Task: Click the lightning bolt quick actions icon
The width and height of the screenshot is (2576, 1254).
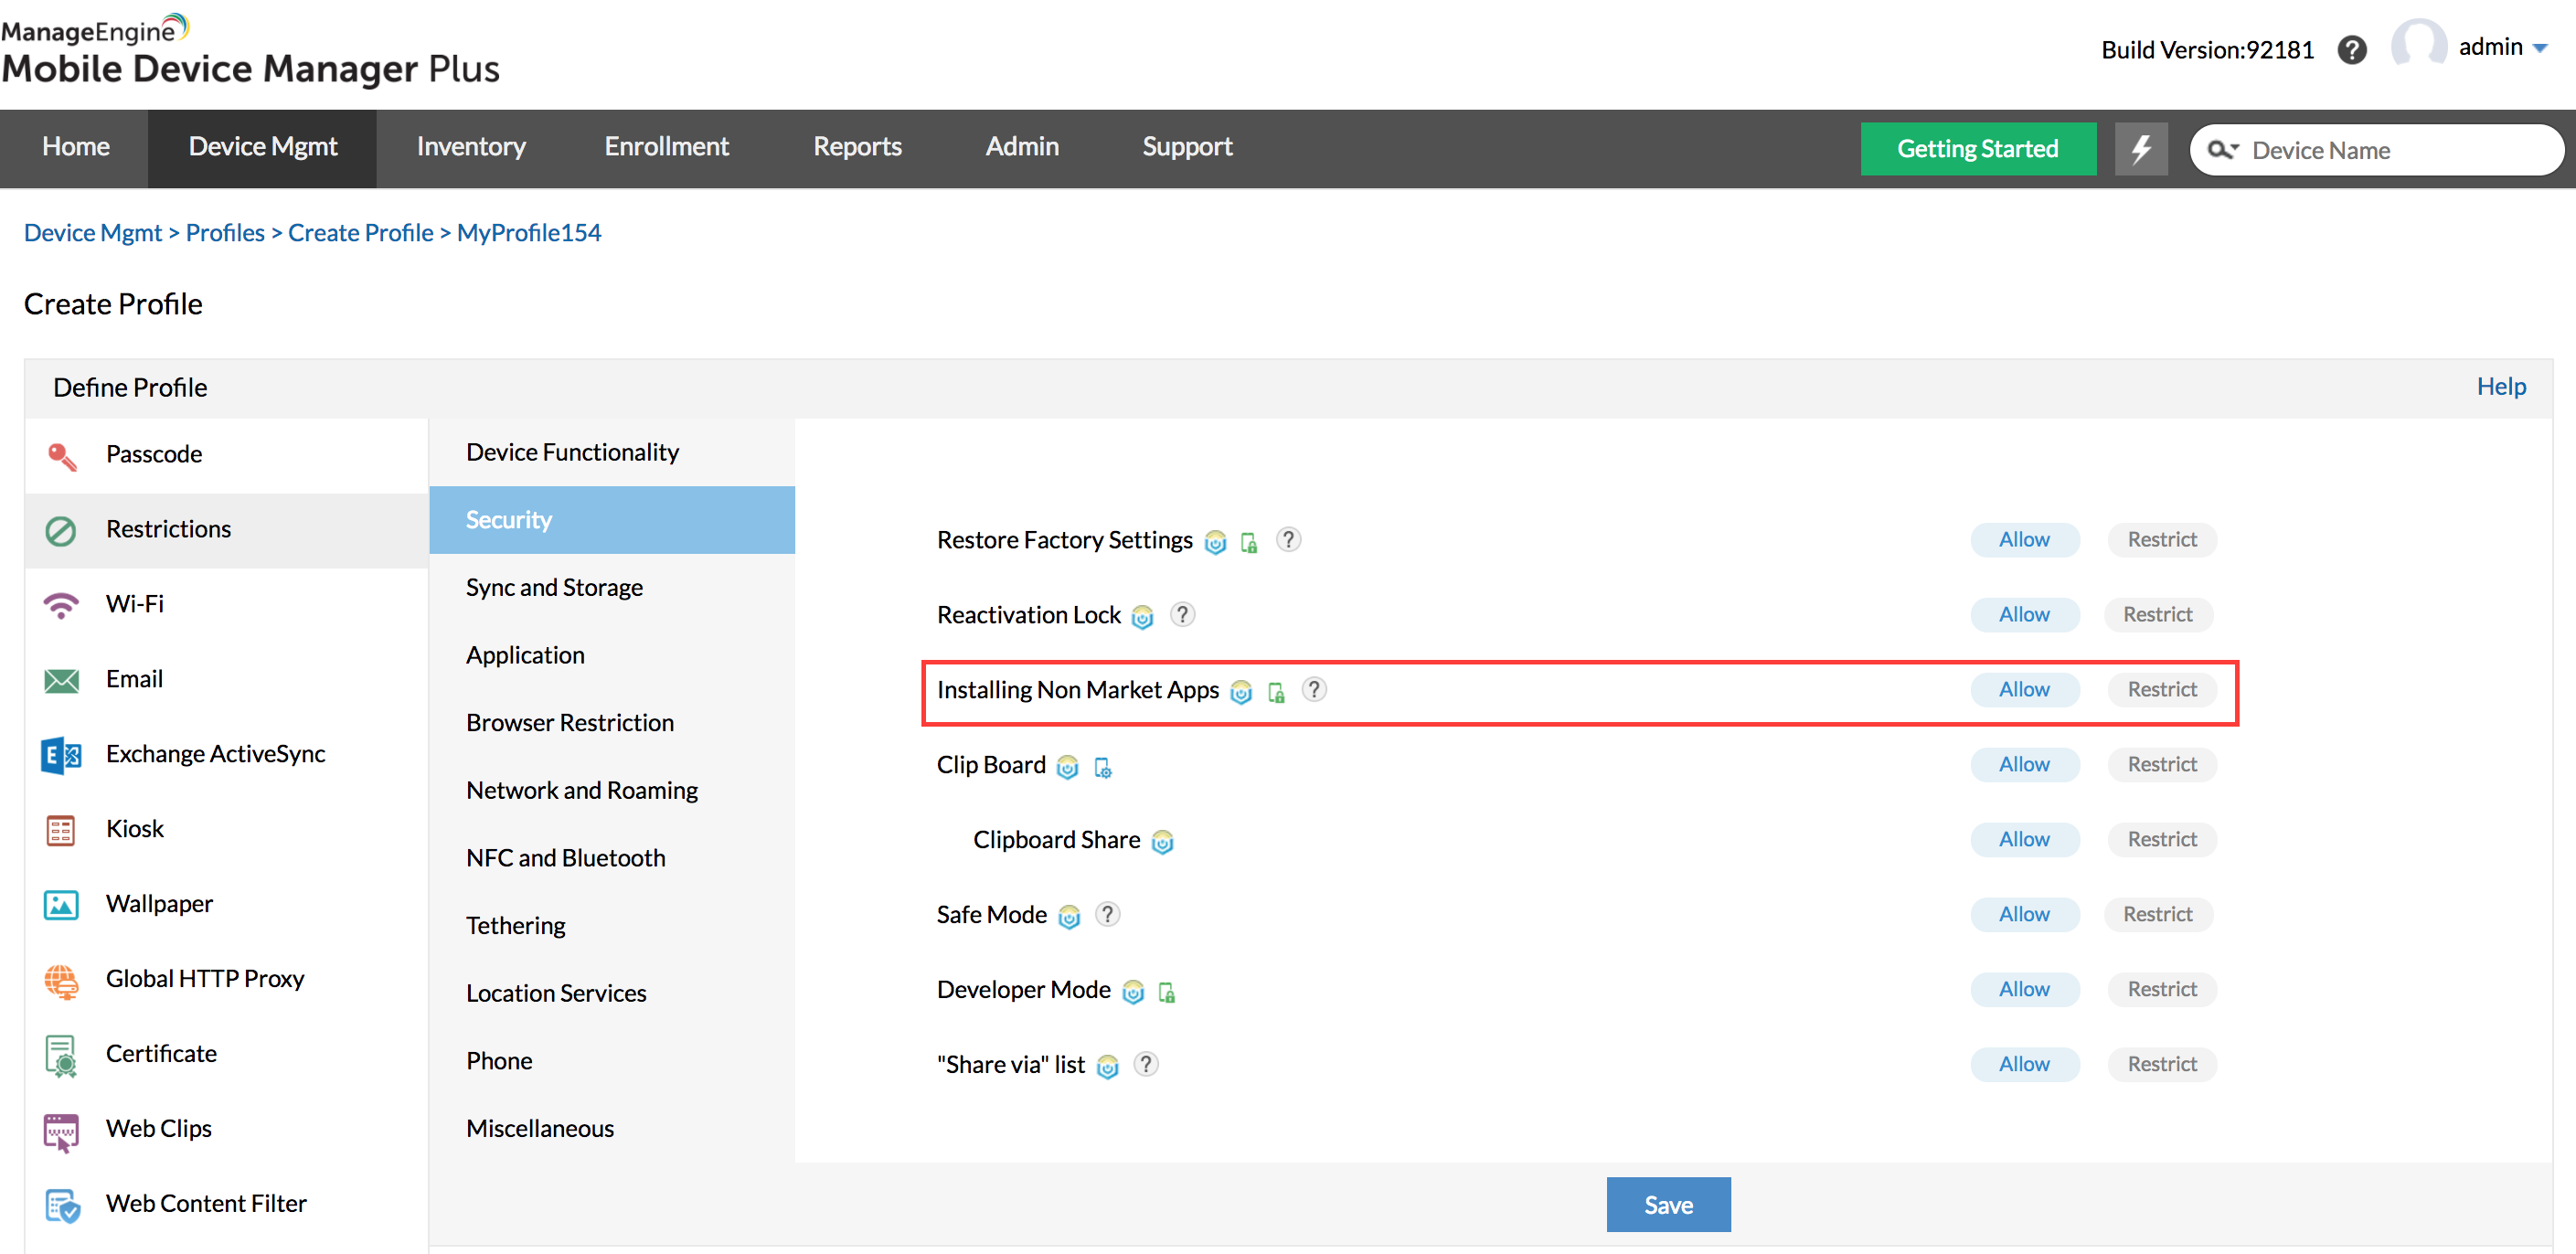Action: click(x=2141, y=148)
